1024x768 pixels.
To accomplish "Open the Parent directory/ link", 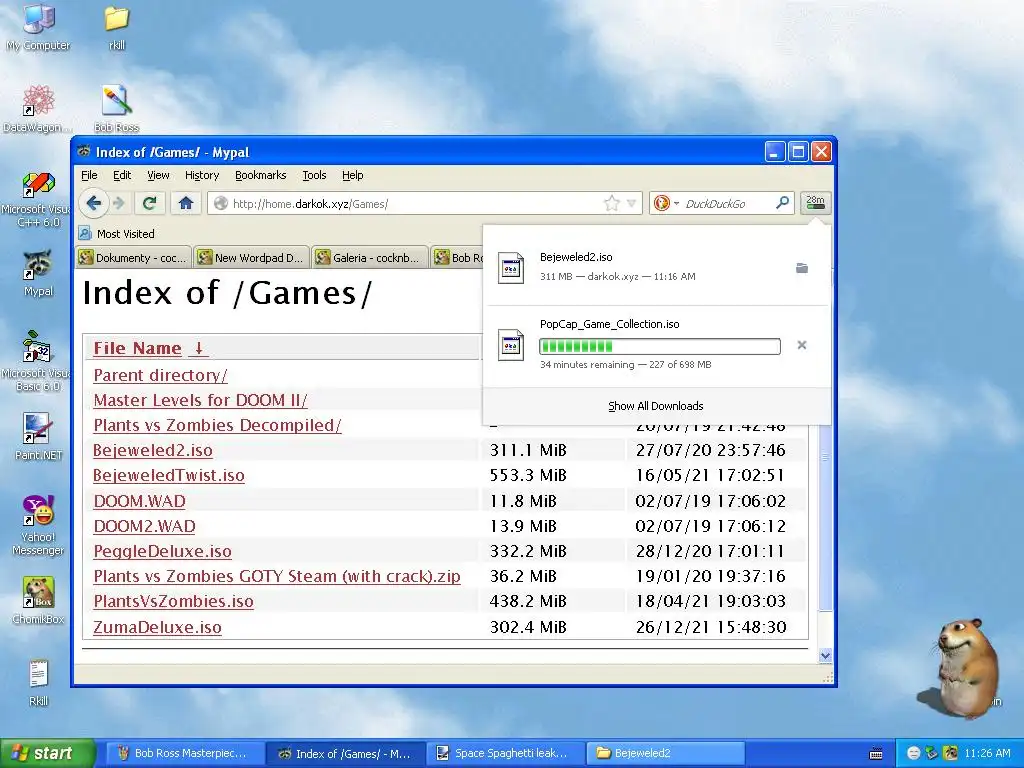I will [x=160, y=375].
